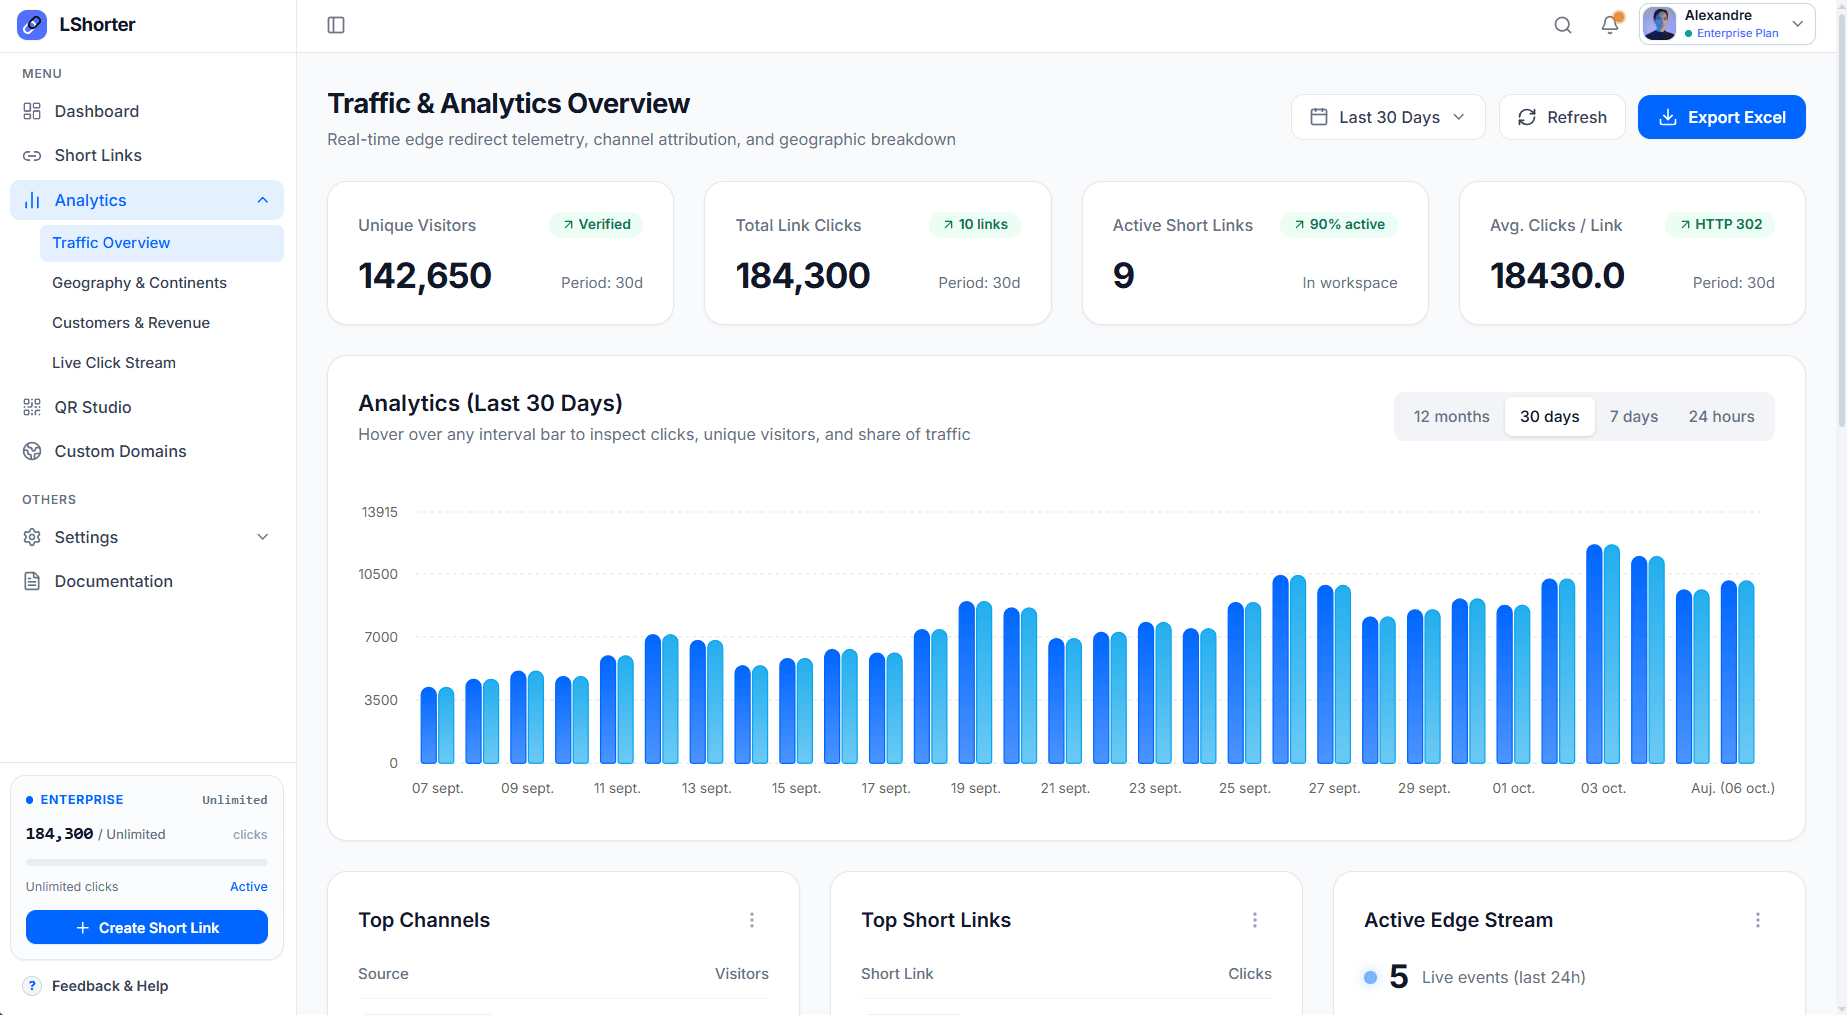Open Top Channels three-dot menu
This screenshot has height=1015, width=1847.
752,920
